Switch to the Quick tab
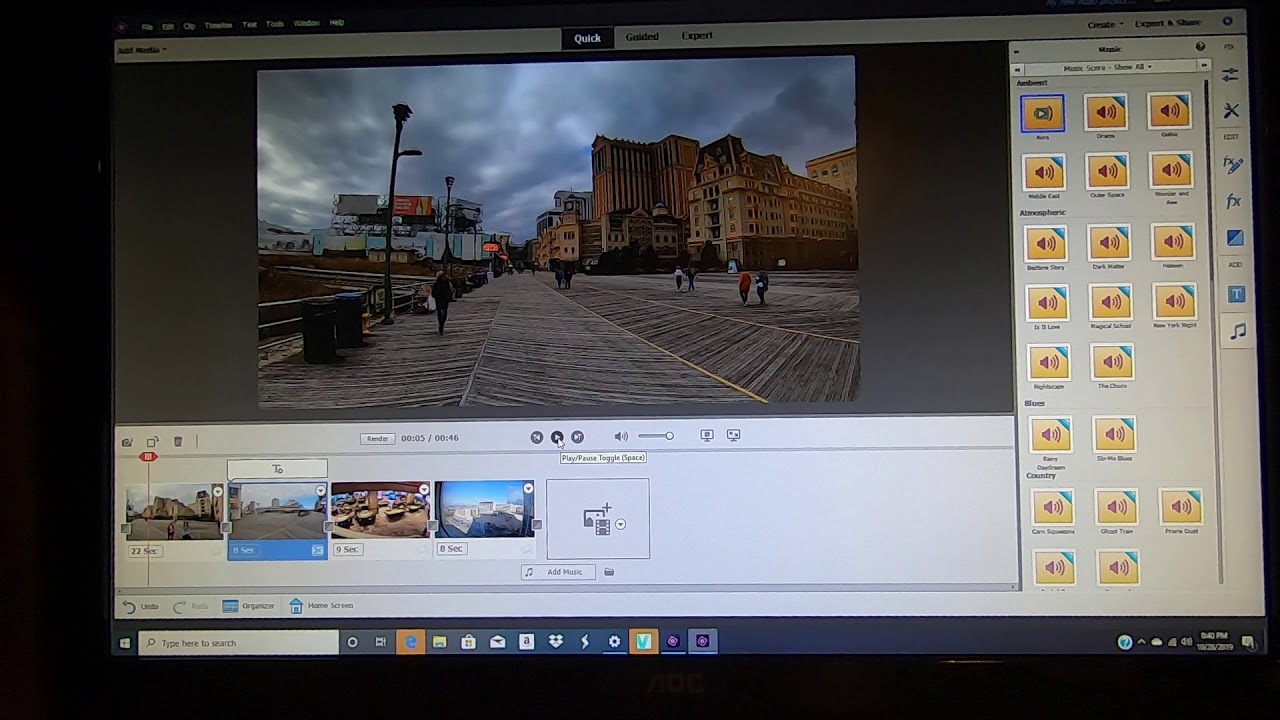 587,38
